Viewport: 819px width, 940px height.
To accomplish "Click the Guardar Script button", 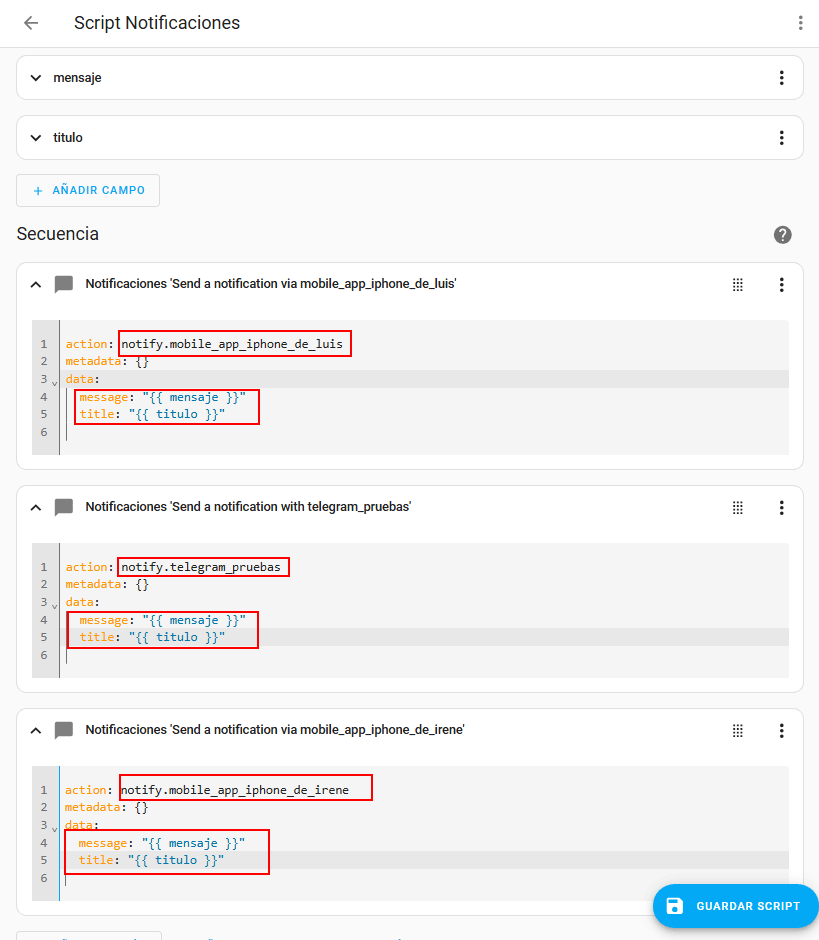I will click(x=735, y=906).
